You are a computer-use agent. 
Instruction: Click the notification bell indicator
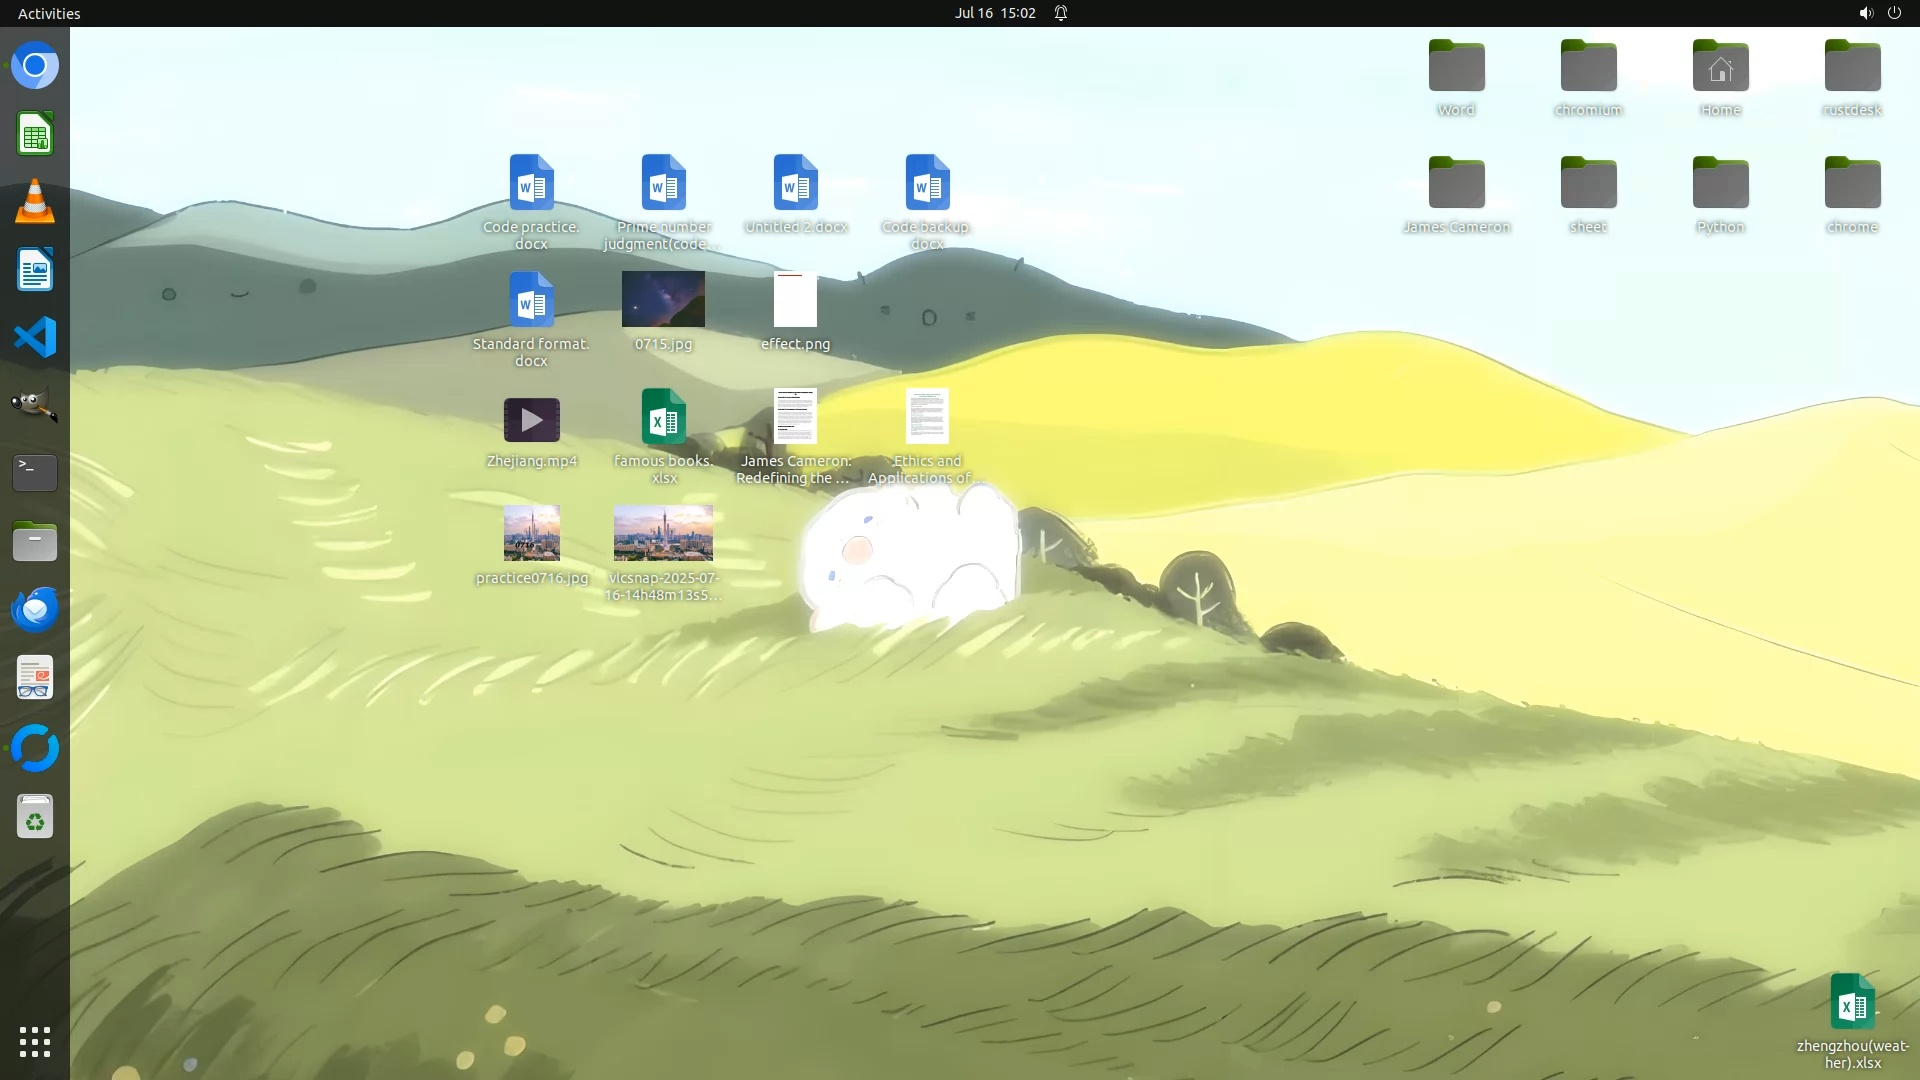1061,13
